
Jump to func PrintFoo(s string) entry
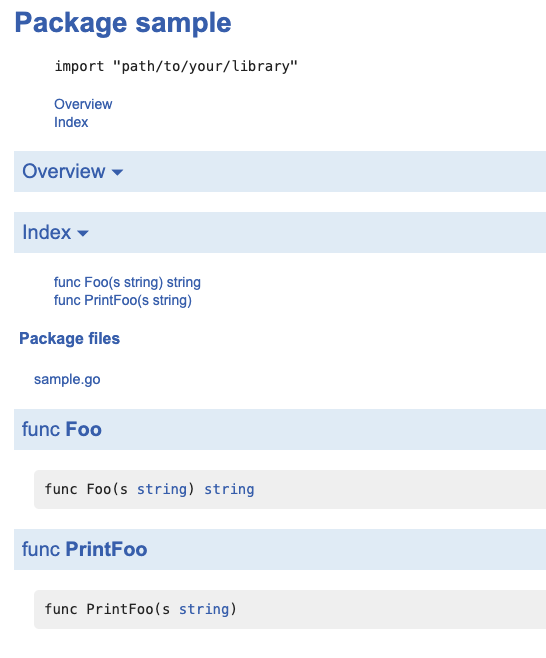123,300
